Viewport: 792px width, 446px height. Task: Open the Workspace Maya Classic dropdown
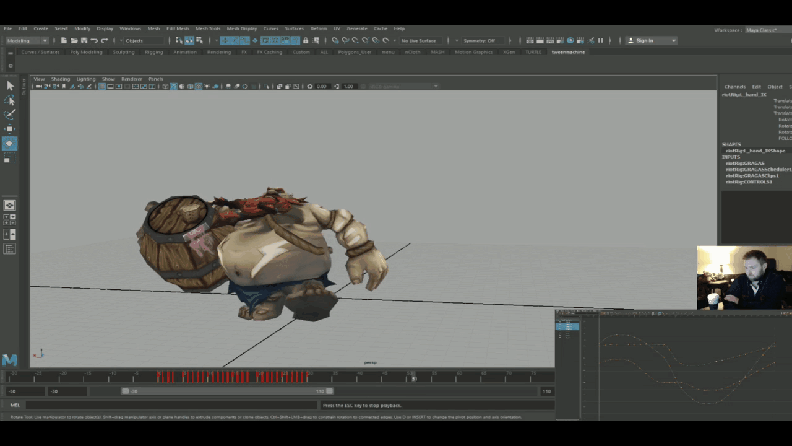(x=767, y=30)
